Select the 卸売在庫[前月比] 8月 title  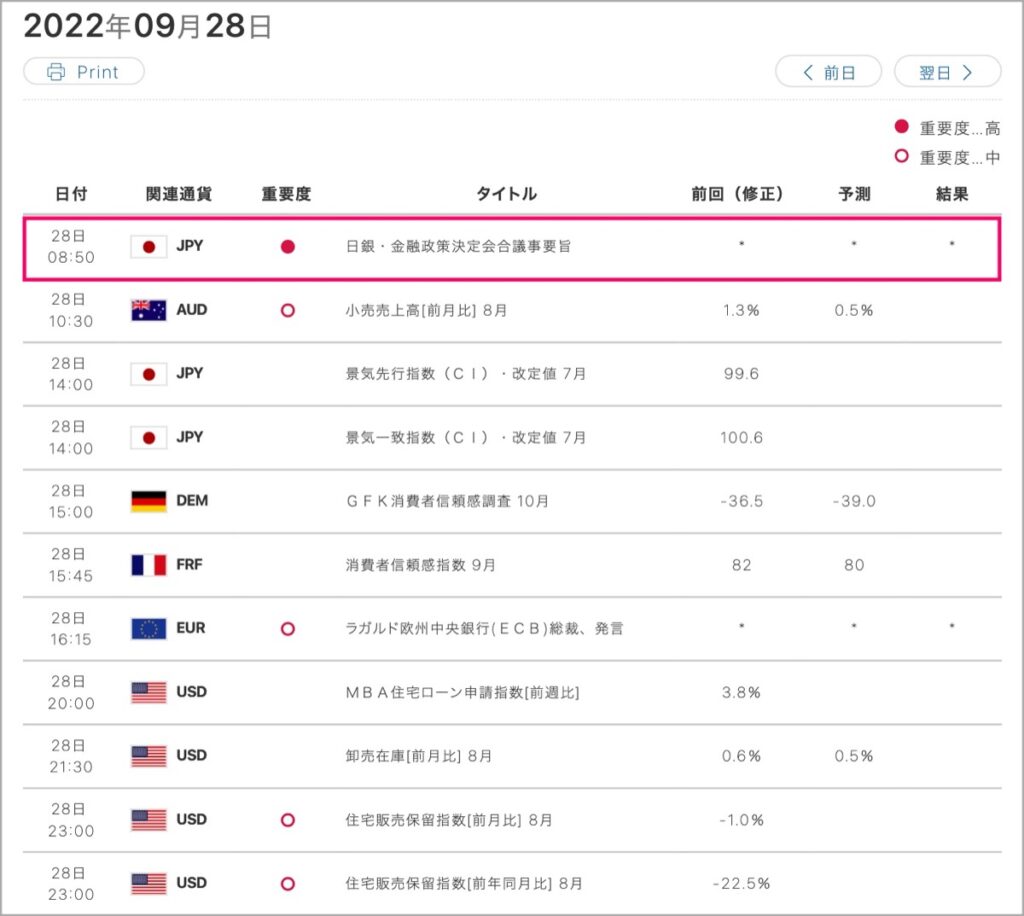pos(419,756)
